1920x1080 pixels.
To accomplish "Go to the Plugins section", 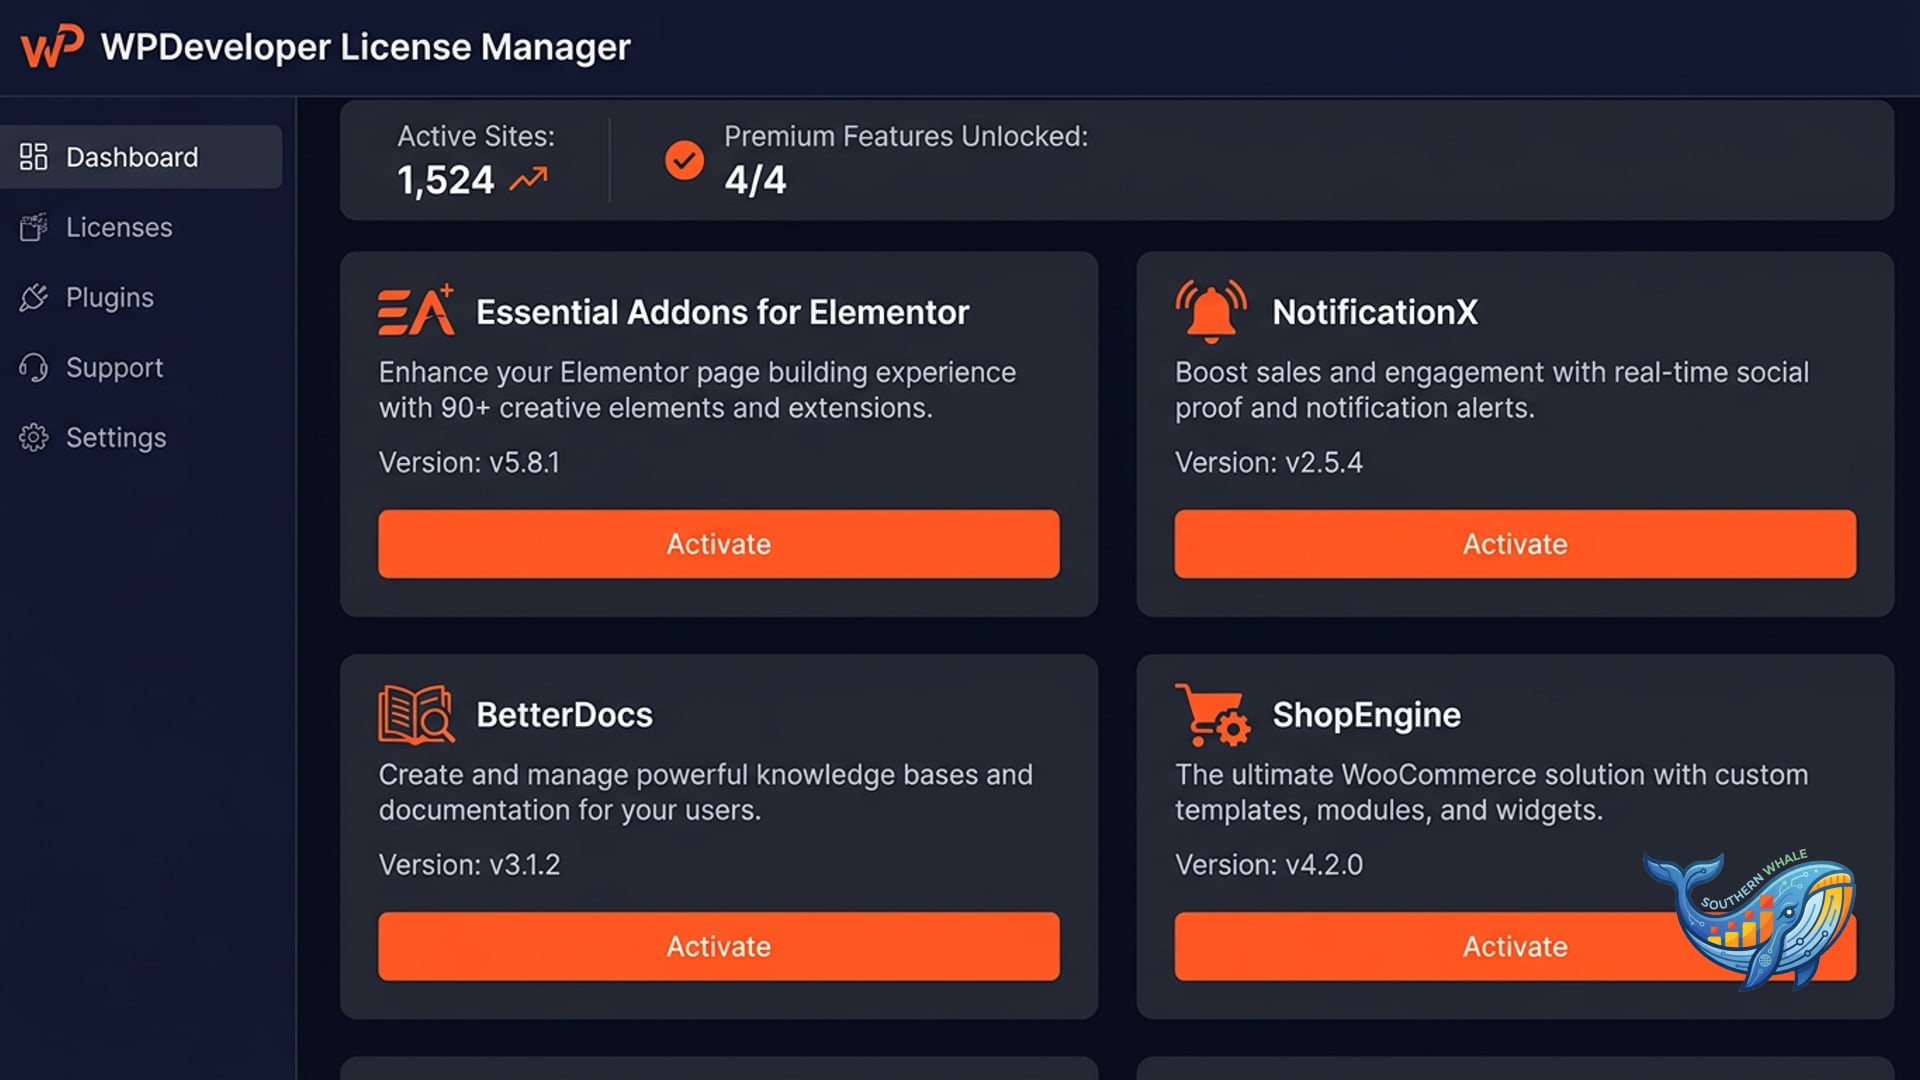I will click(141, 297).
